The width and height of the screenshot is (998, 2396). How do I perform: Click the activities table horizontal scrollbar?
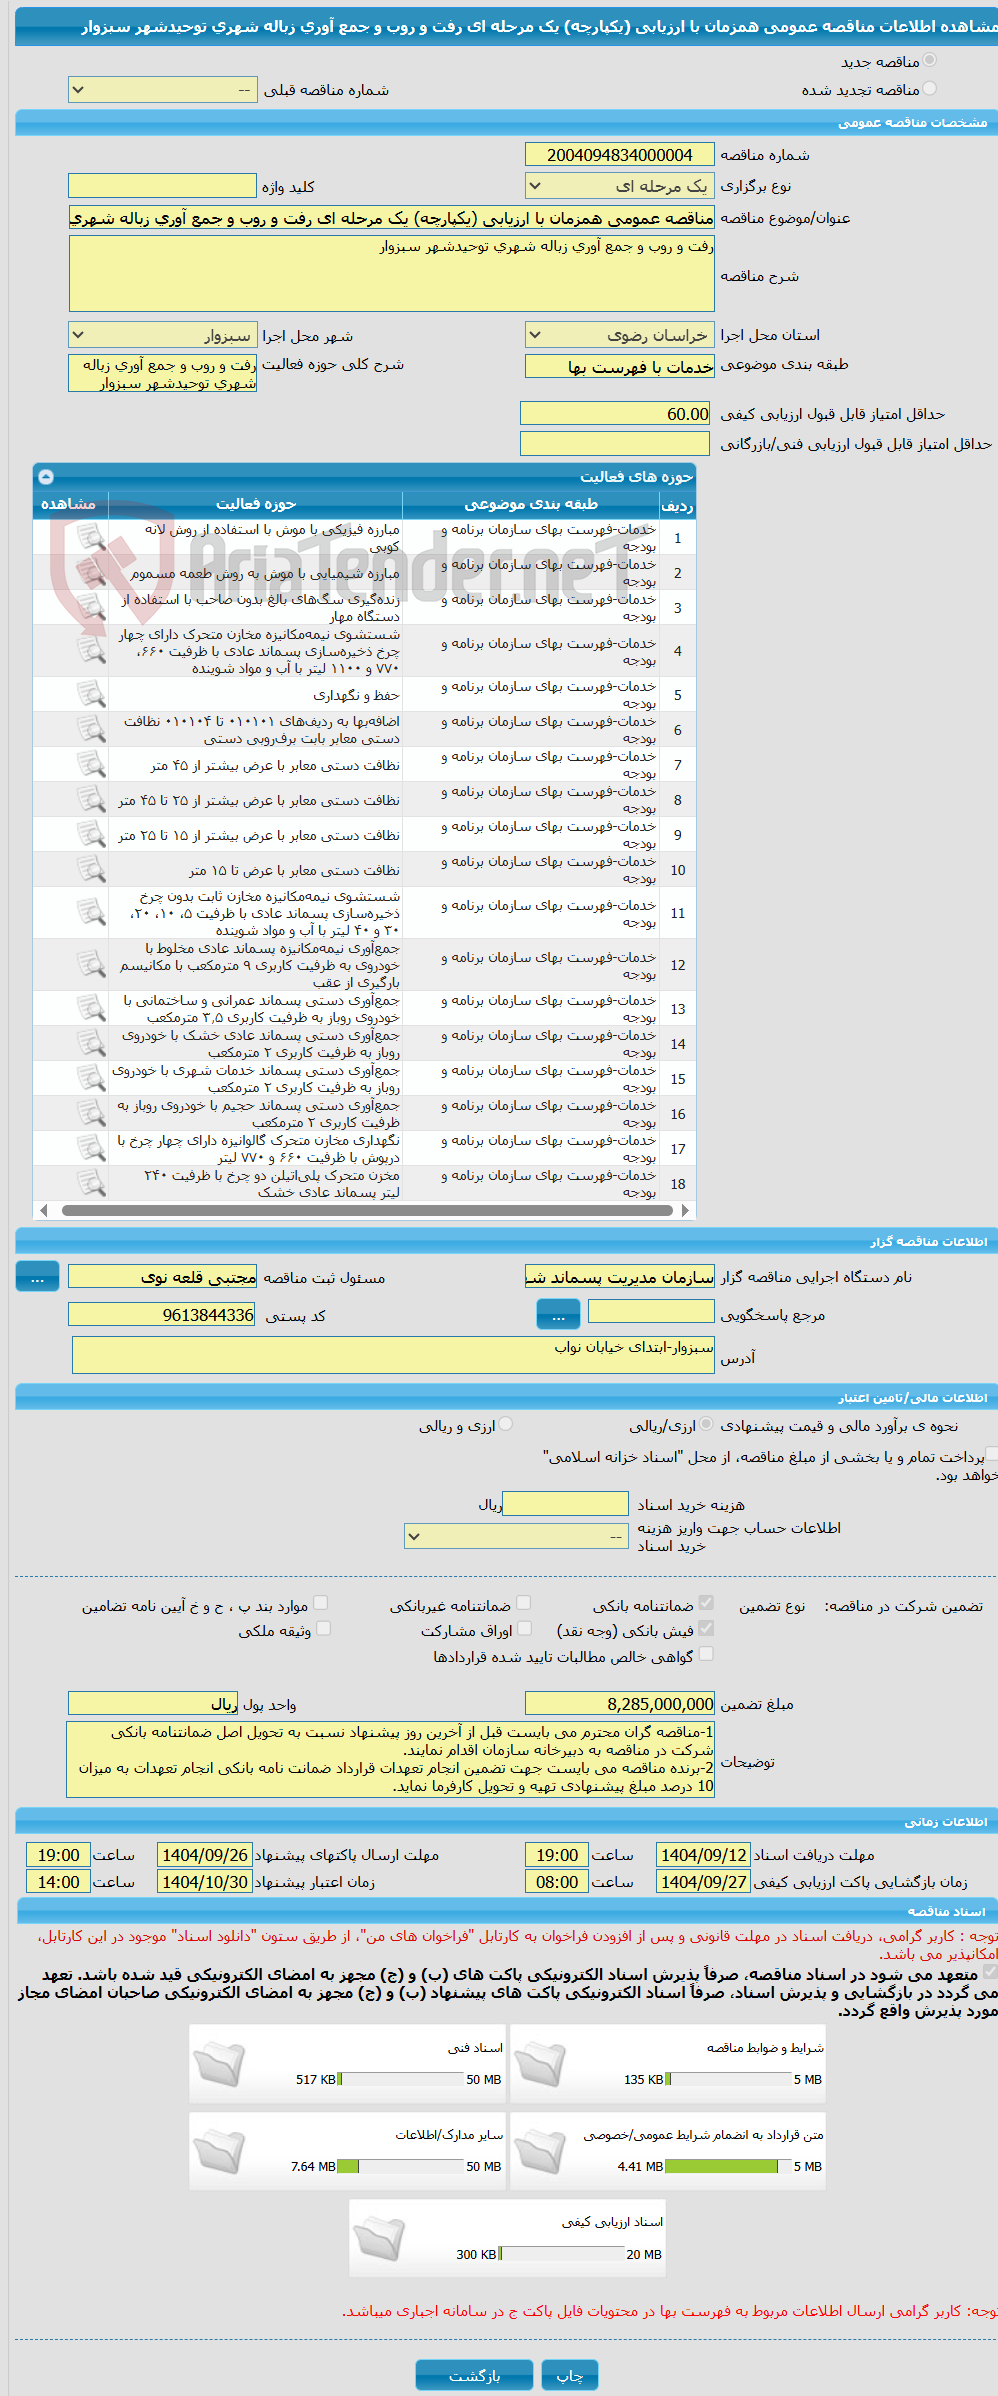pyautogui.click(x=365, y=1210)
